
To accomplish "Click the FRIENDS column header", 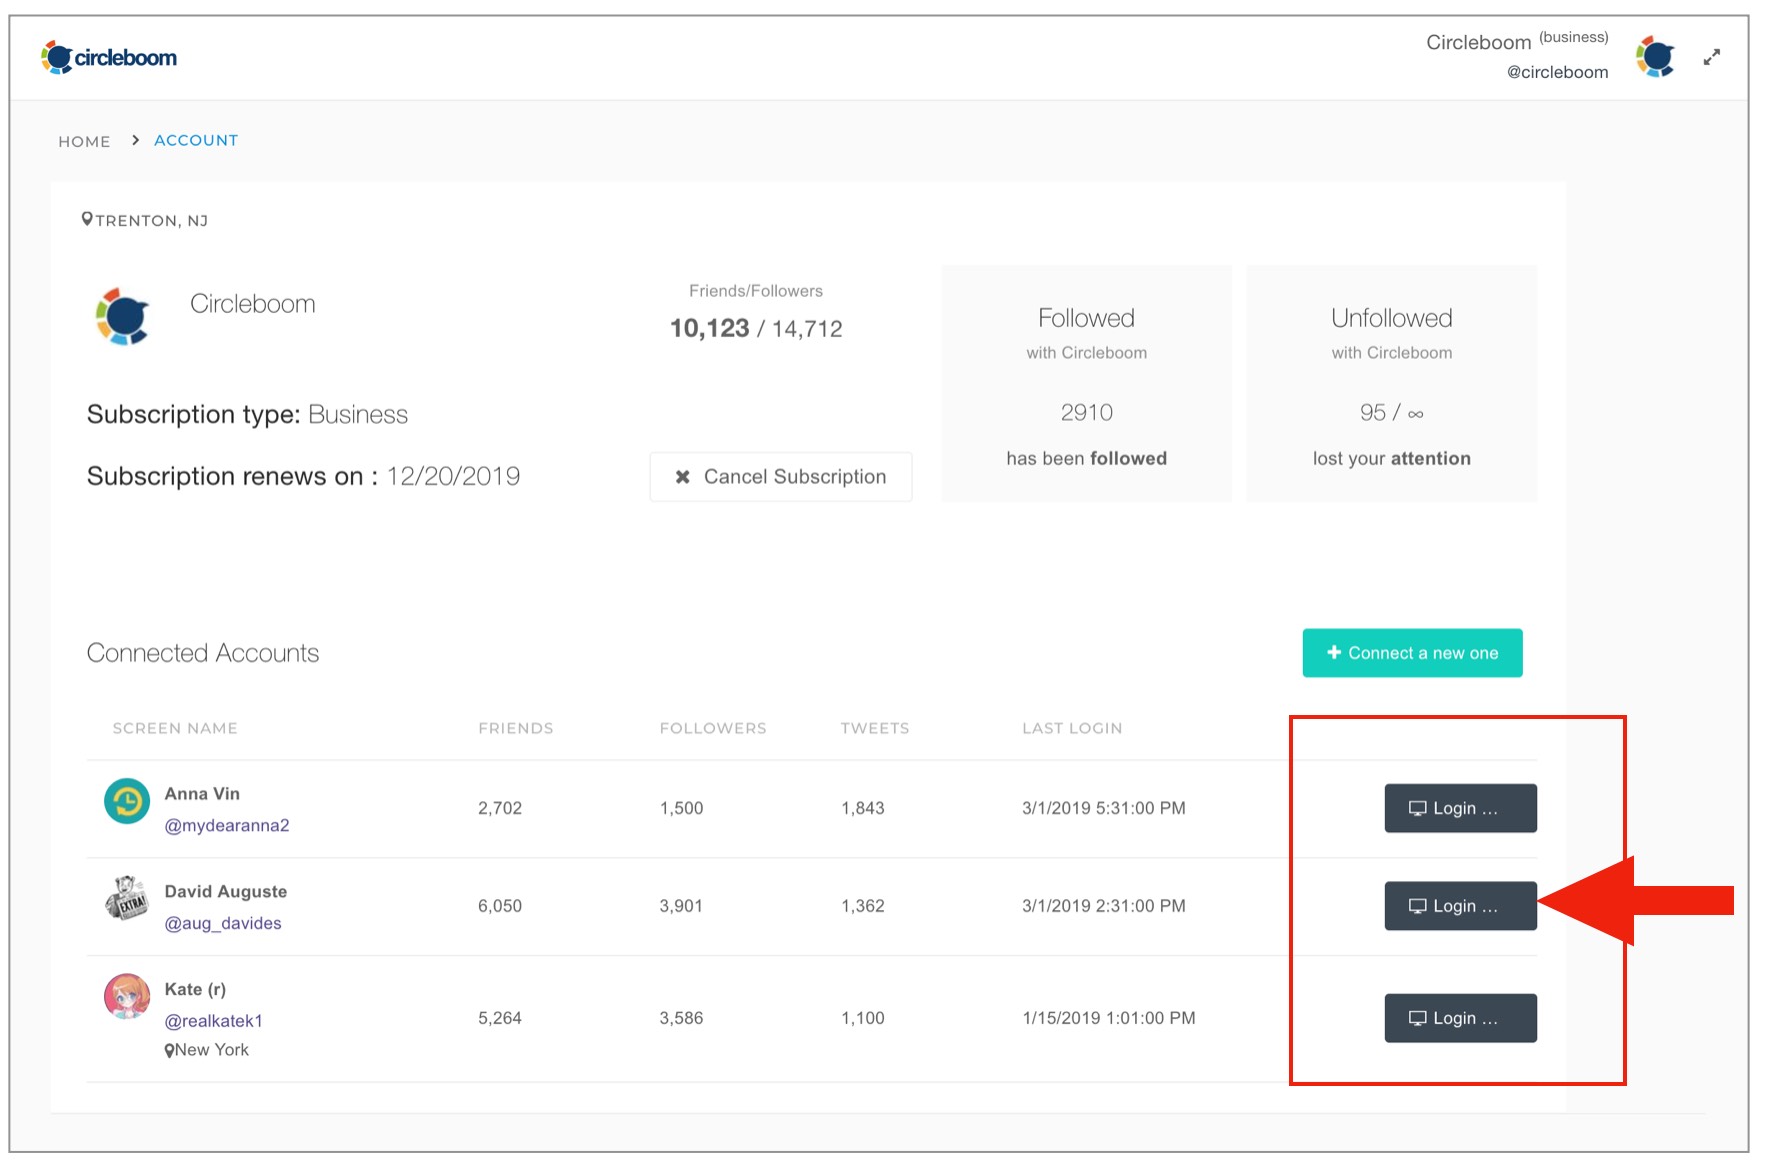I will (x=516, y=728).
